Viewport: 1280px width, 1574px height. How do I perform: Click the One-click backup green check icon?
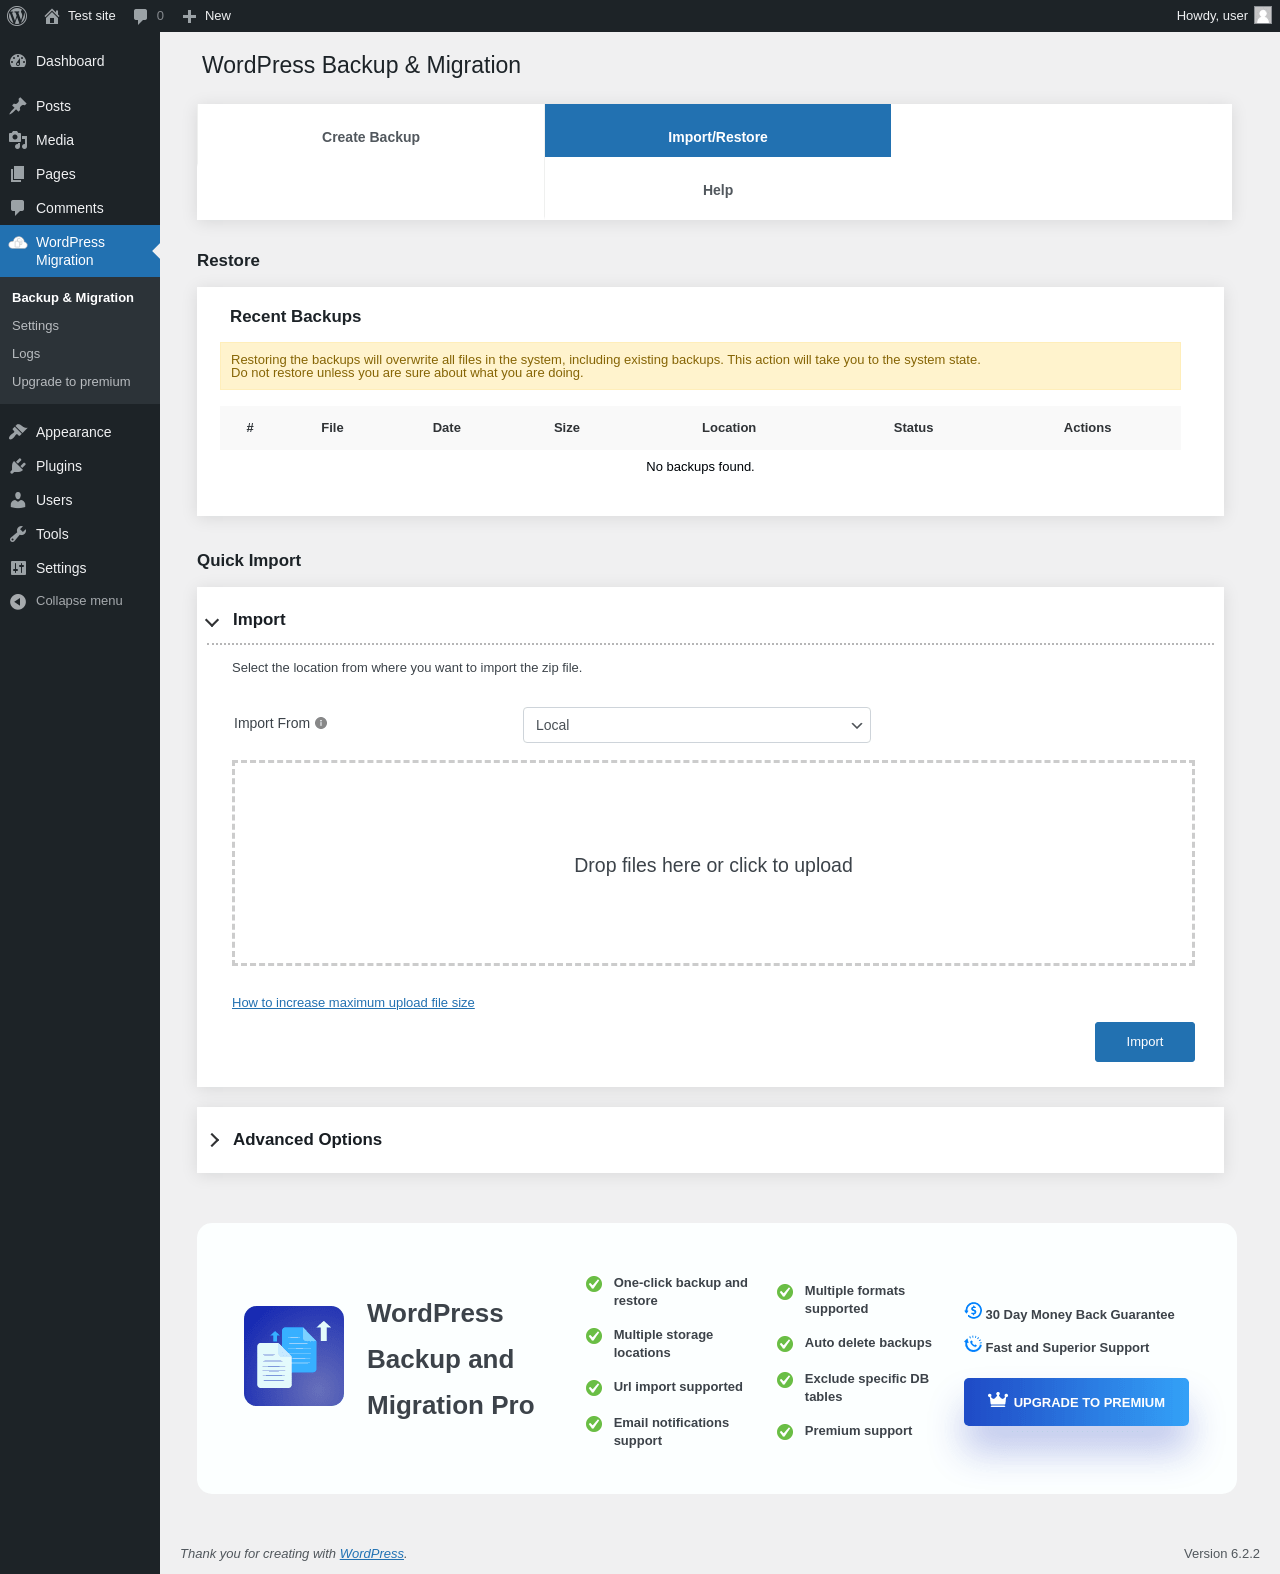coord(594,1284)
